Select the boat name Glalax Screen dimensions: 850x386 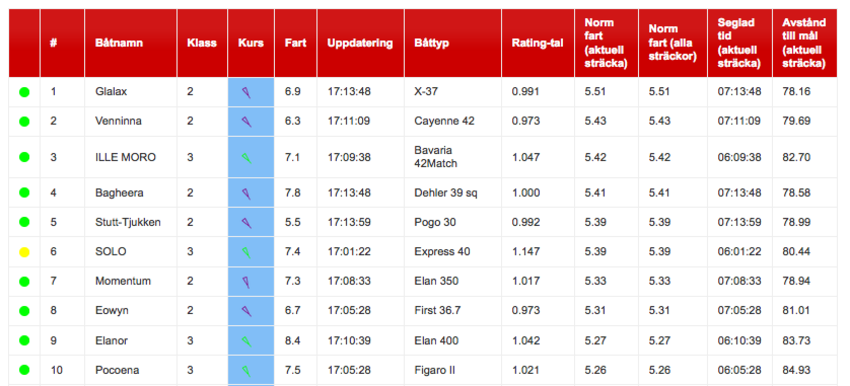pos(111,92)
